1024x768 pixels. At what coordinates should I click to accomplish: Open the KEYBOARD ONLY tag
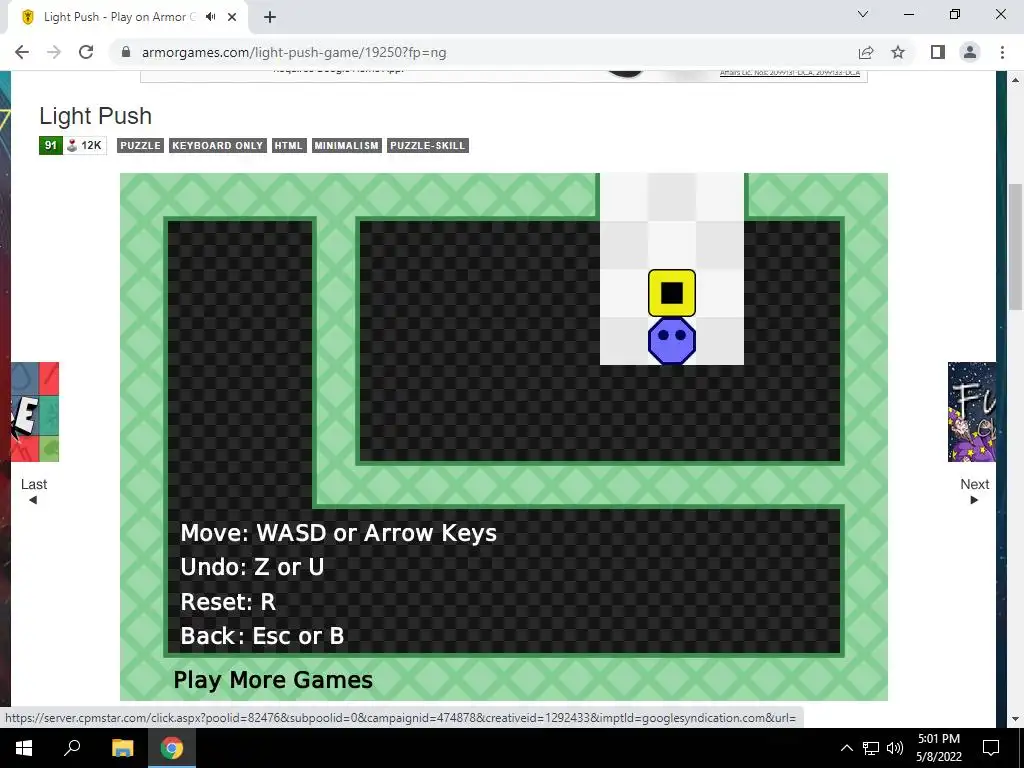click(x=217, y=146)
